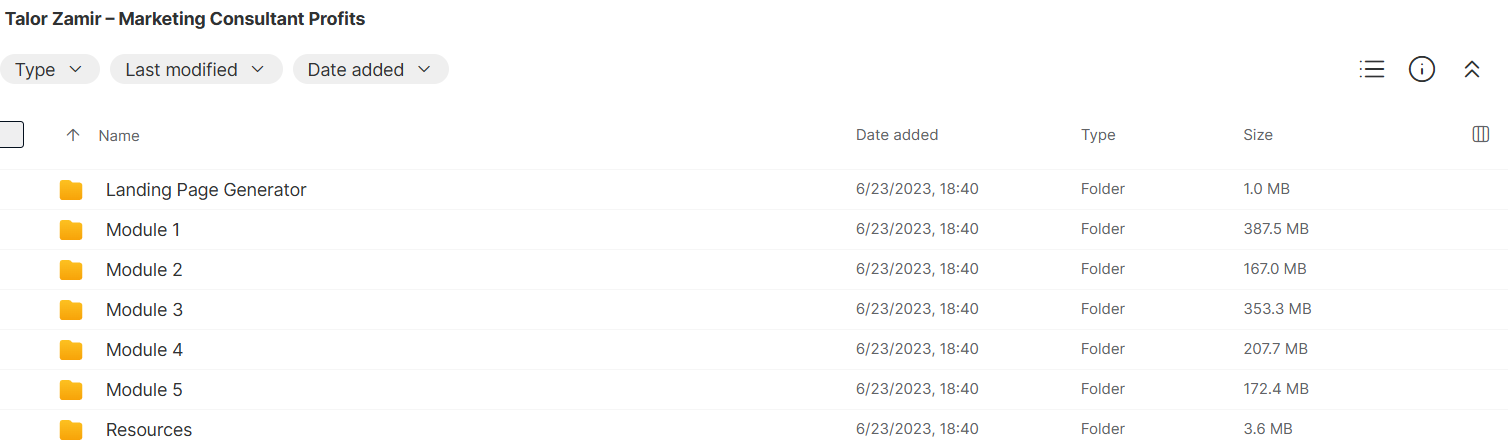Open the Module 2 folder
The image size is (1508, 448).
pos(144,270)
